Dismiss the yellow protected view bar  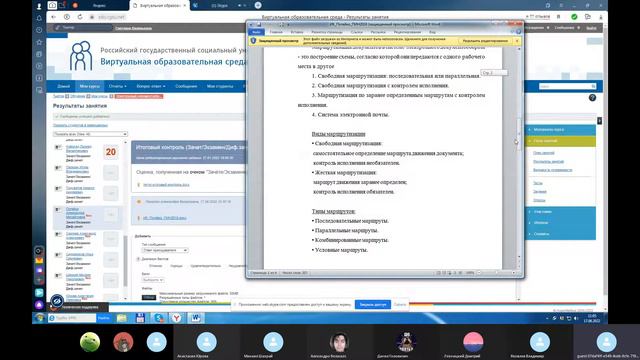point(517,41)
